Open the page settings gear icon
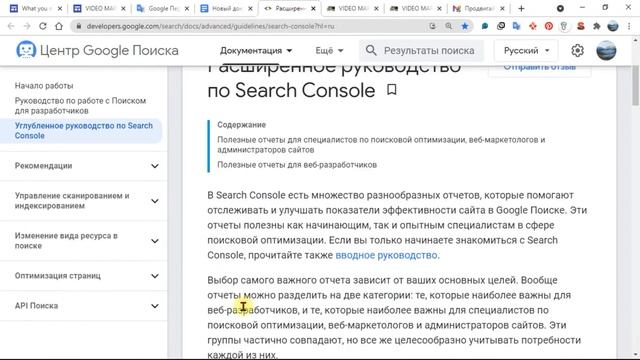The width and height of the screenshot is (640, 360). pyautogui.click(x=577, y=51)
